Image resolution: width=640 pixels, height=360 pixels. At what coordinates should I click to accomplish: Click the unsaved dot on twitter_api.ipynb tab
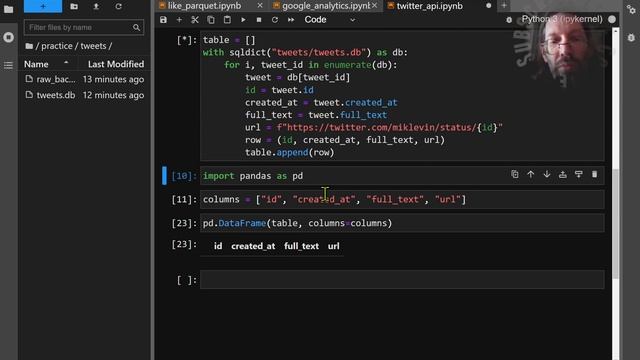coord(489,6)
